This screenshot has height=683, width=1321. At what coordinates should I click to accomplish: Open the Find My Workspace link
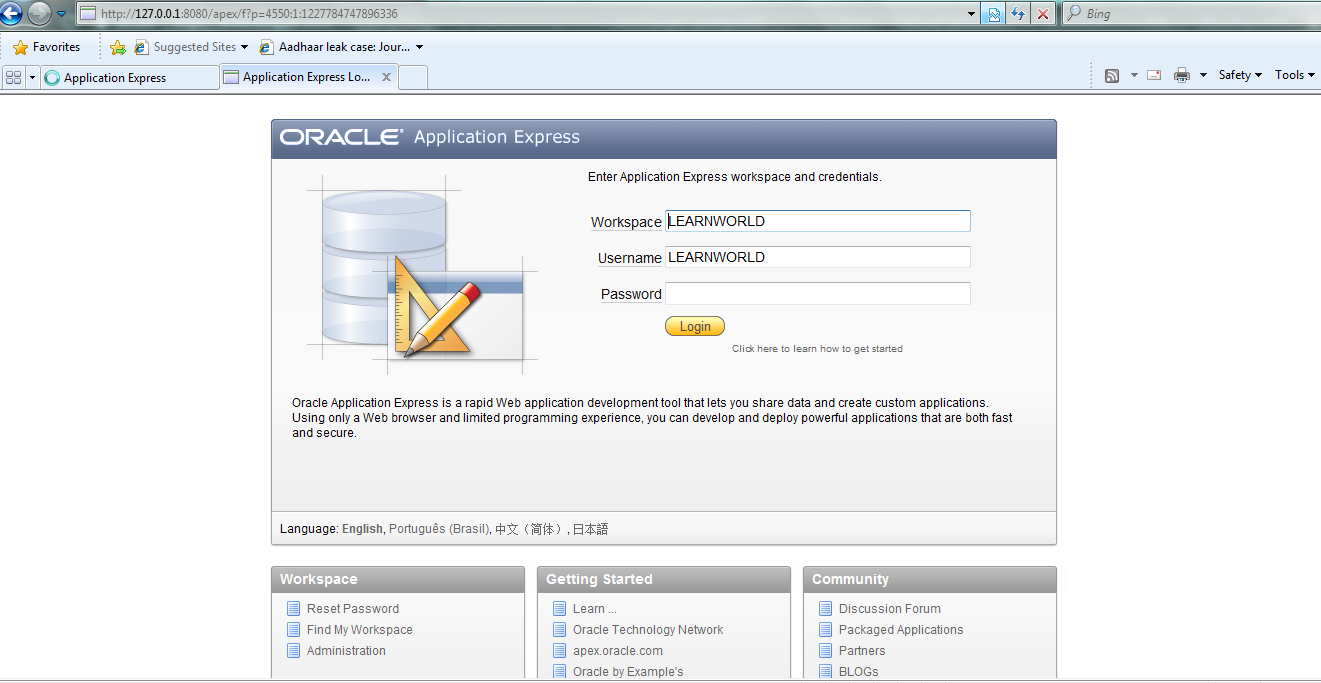point(358,629)
